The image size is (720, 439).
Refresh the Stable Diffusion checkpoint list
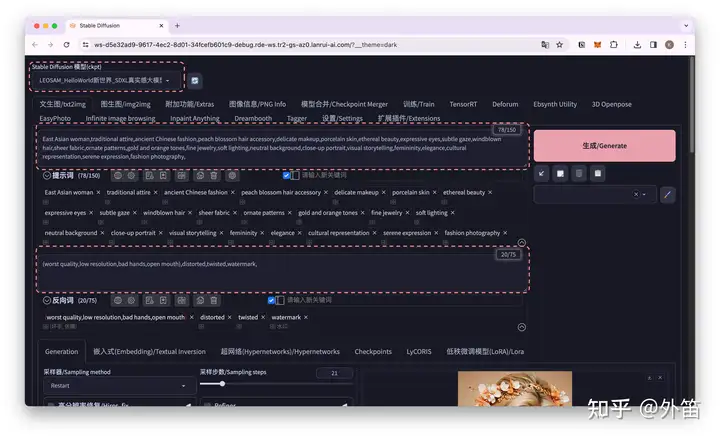click(195, 81)
